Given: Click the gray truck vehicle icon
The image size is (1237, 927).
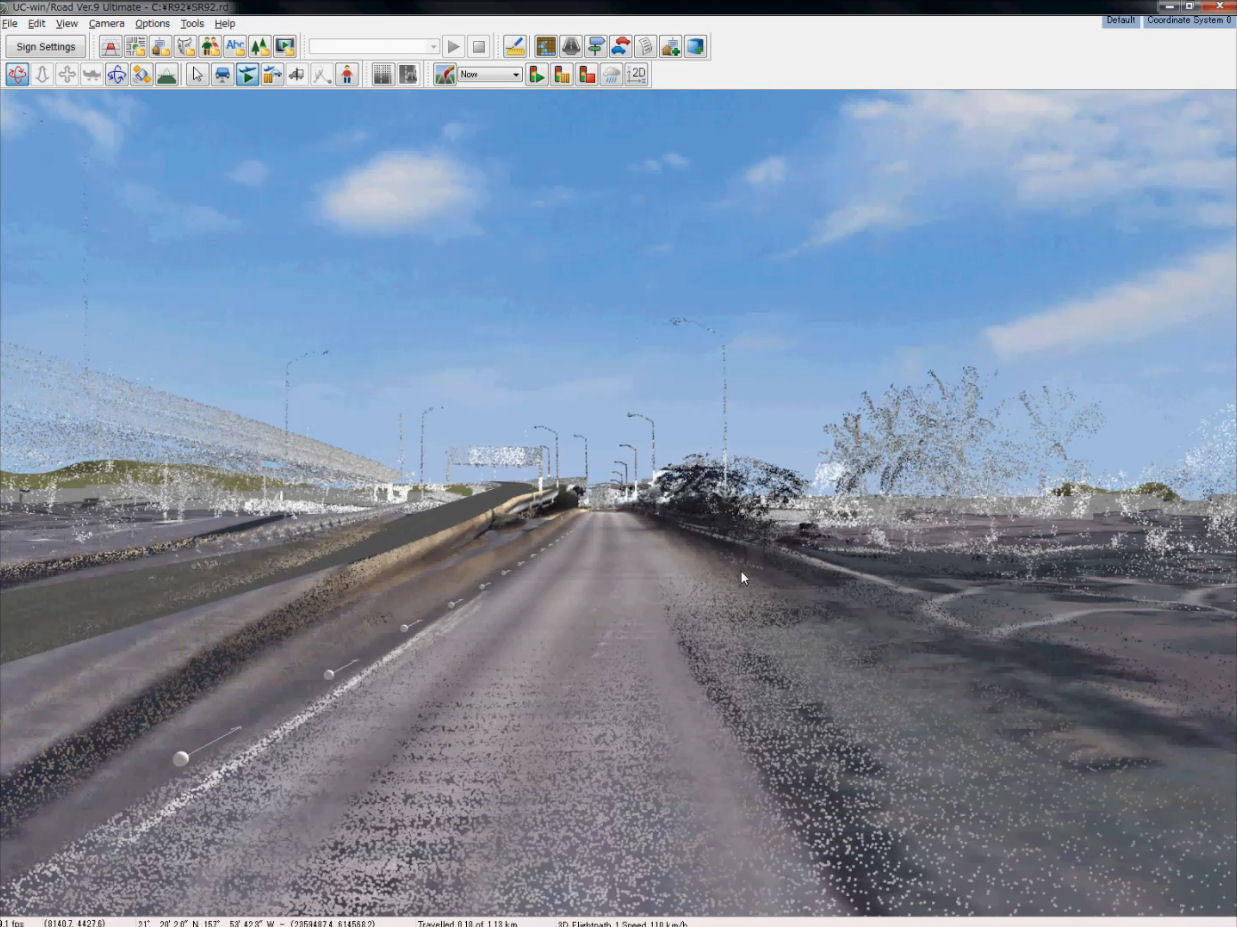Looking at the screenshot, I should pos(297,75).
